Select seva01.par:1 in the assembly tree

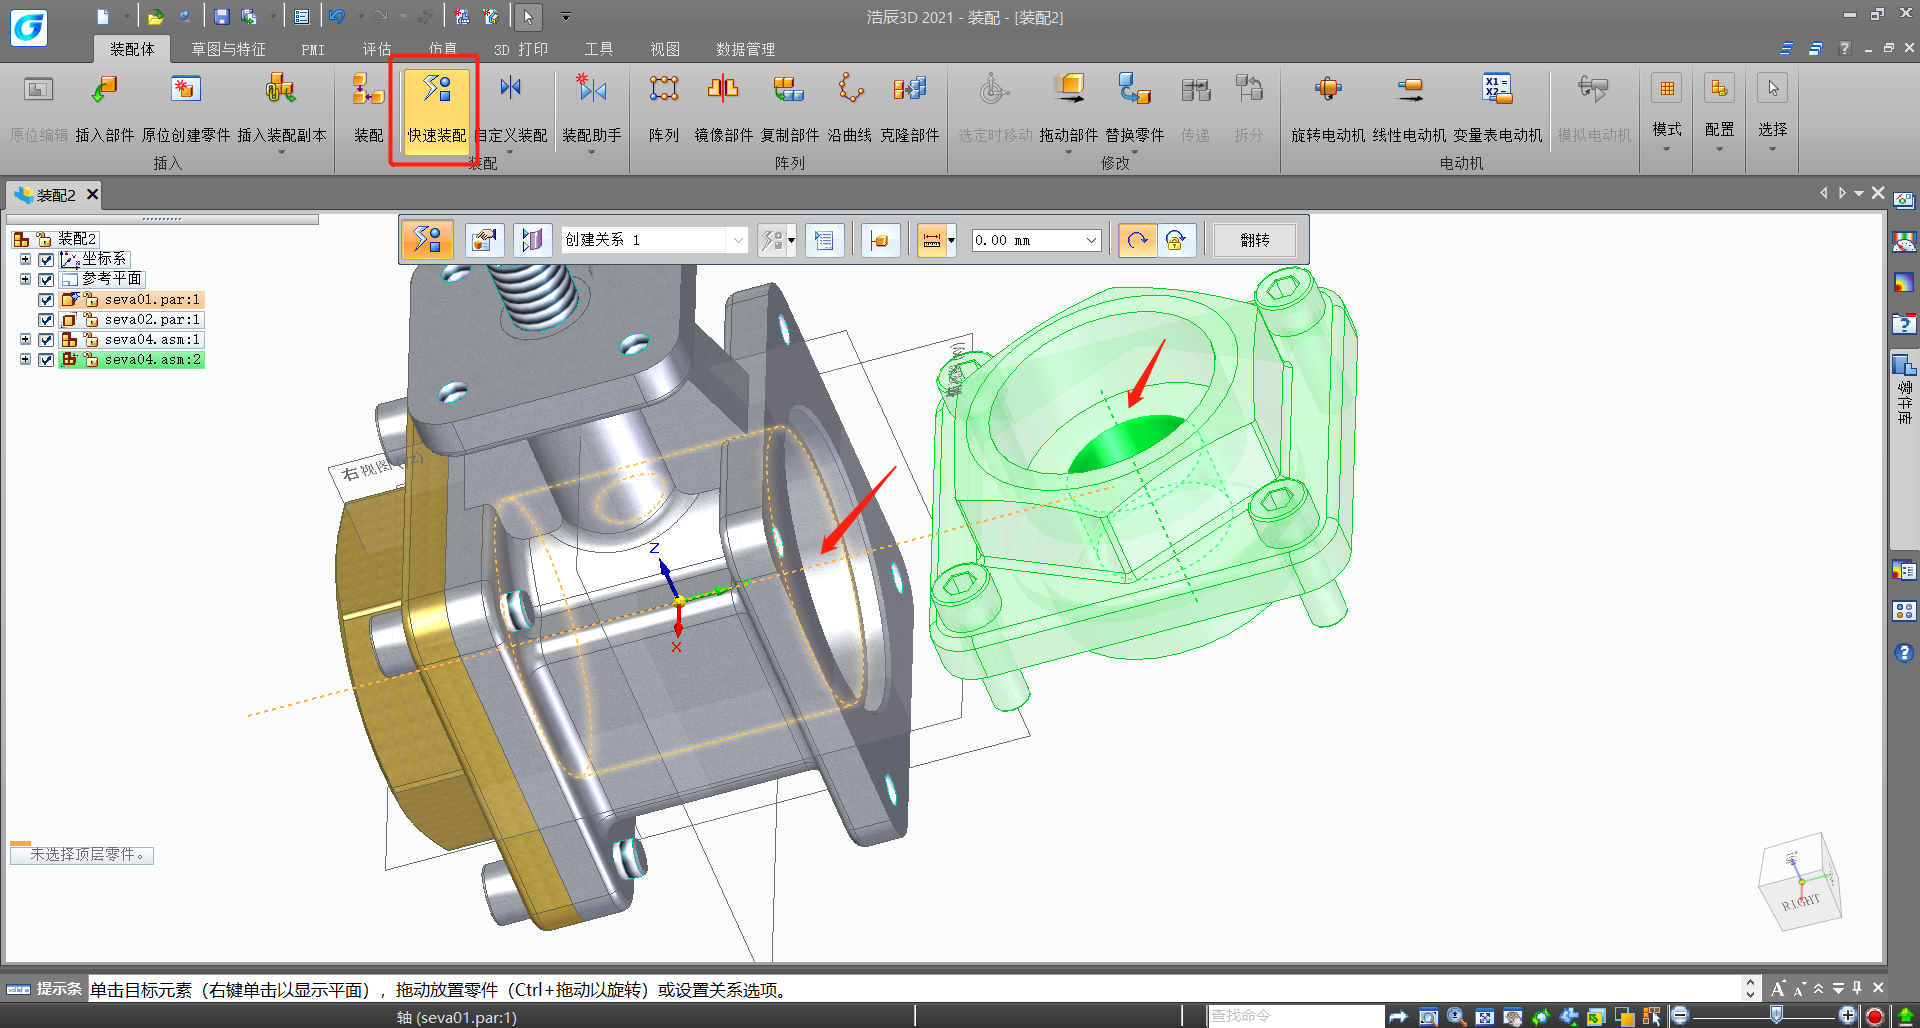[152, 300]
